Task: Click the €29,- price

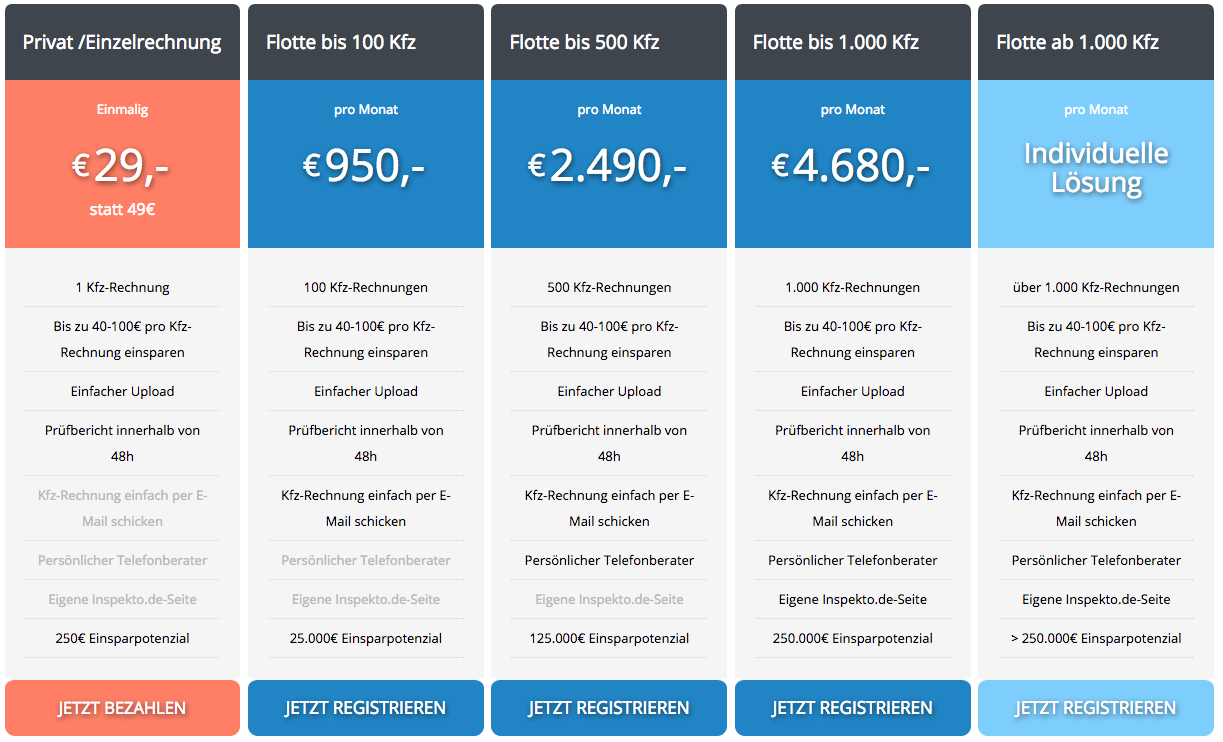Action: coord(122,166)
